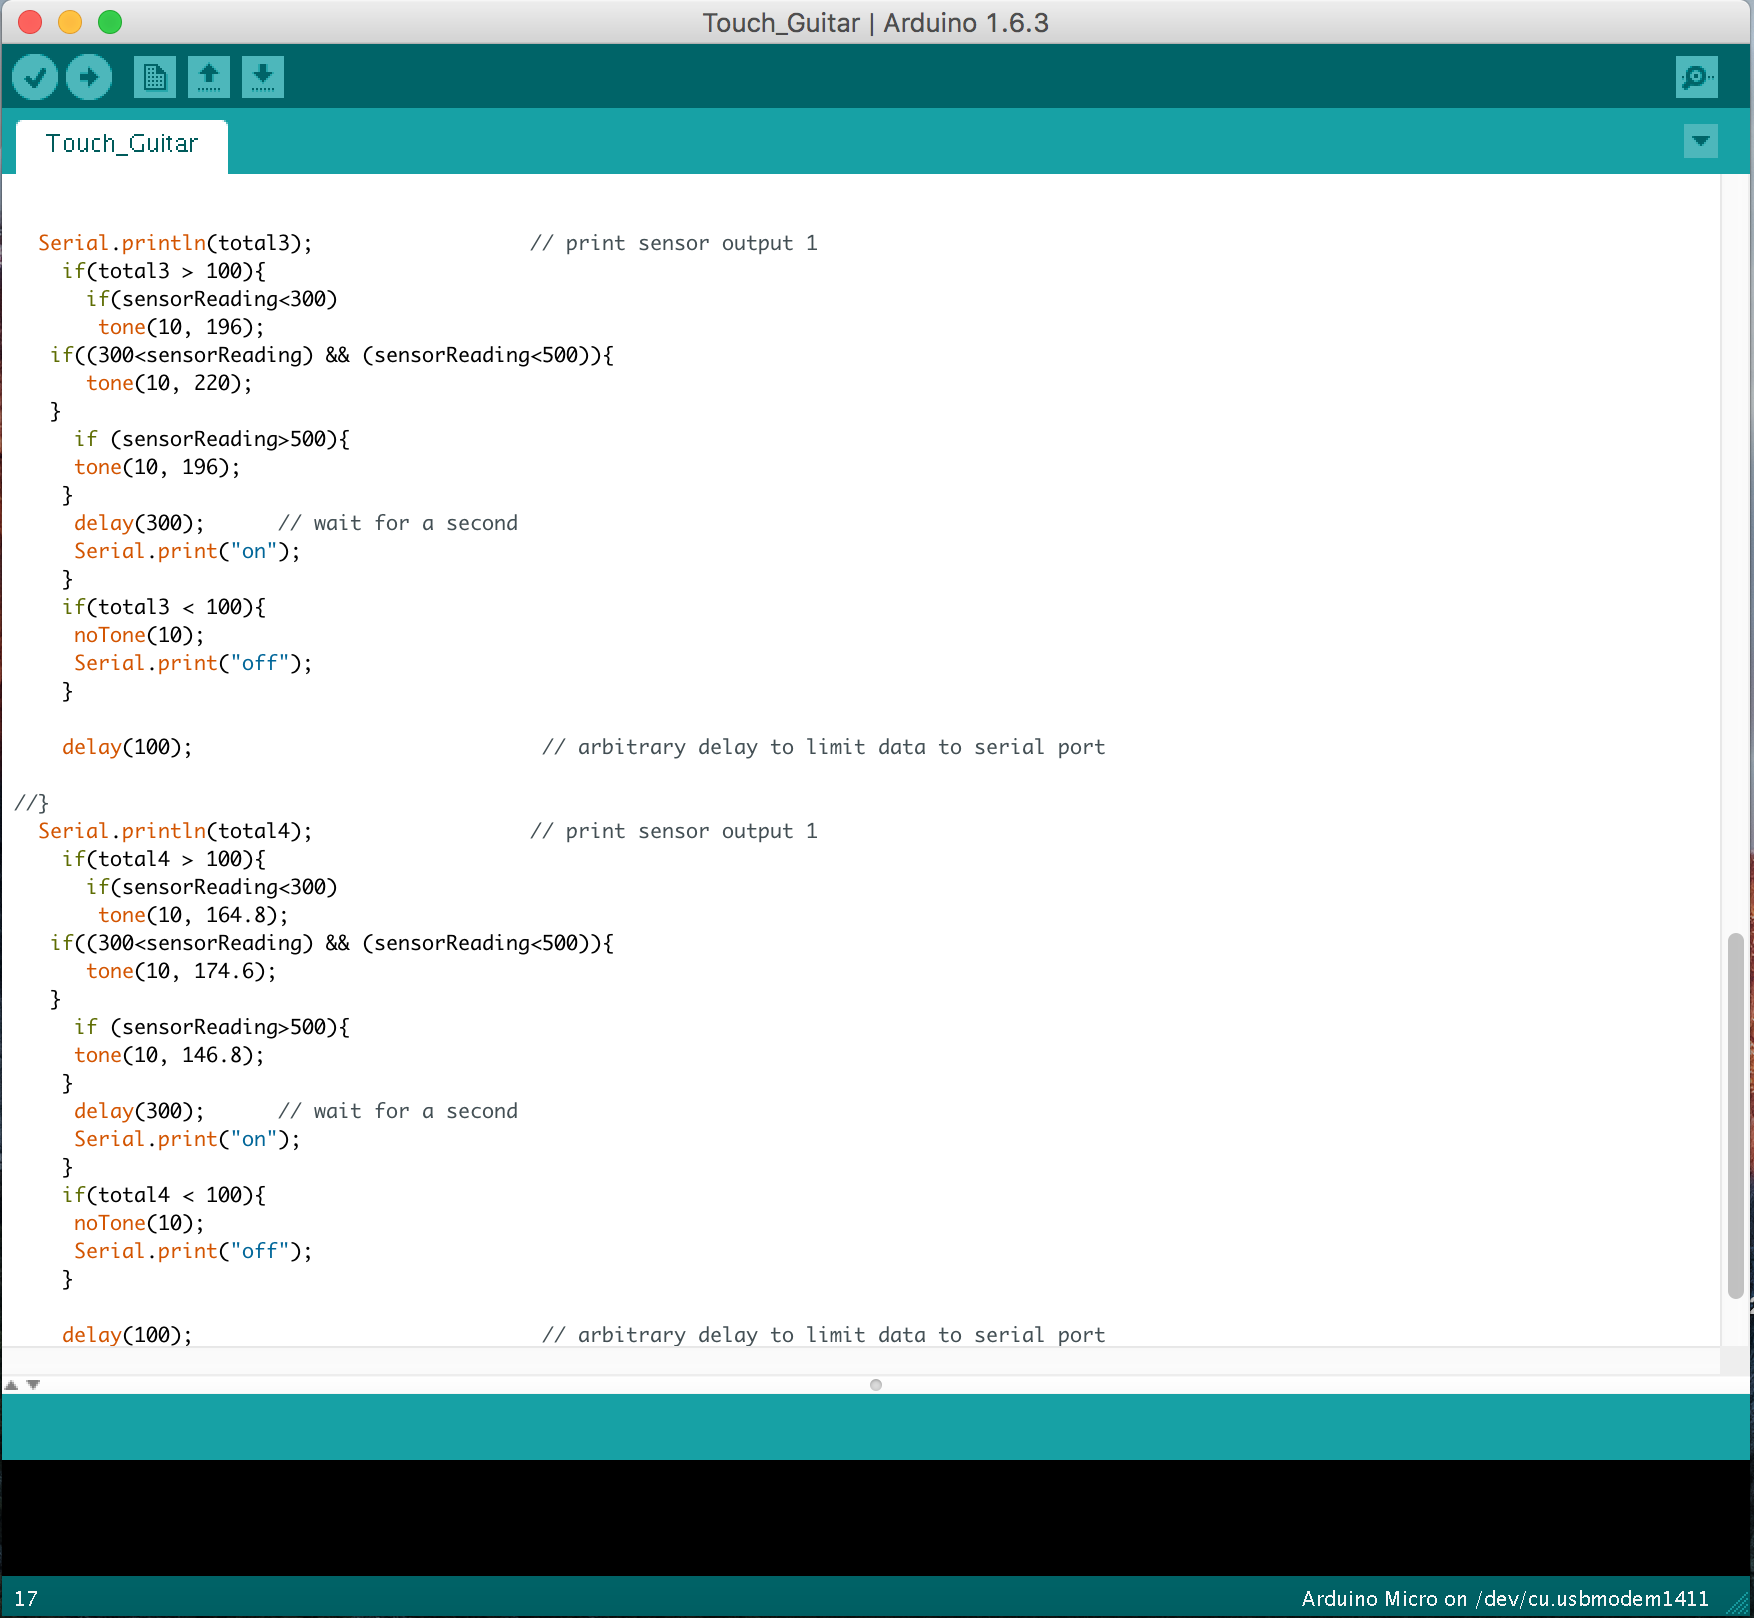
Task: Click the commented '//}' line
Action: (x=32, y=803)
